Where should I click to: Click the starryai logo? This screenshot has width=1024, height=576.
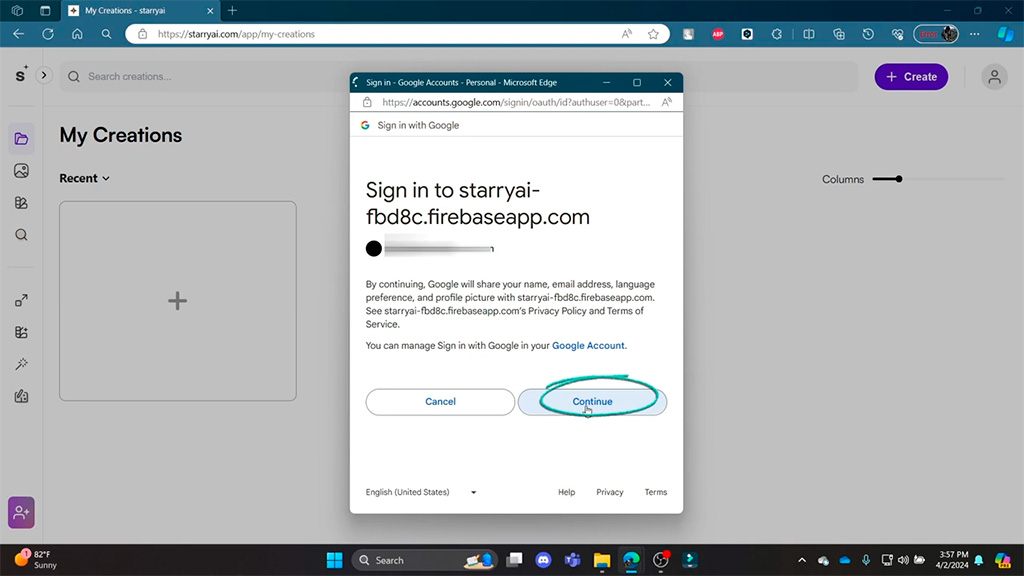coord(21,75)
